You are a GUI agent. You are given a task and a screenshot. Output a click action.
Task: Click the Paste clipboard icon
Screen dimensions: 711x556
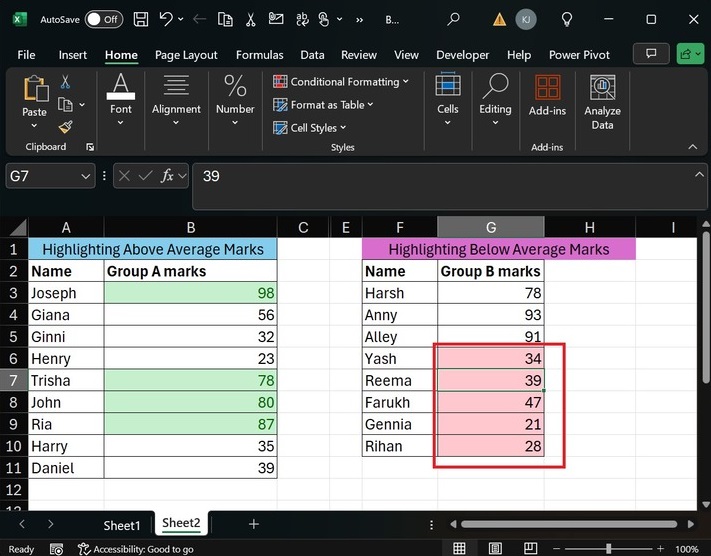pos(35,88)
